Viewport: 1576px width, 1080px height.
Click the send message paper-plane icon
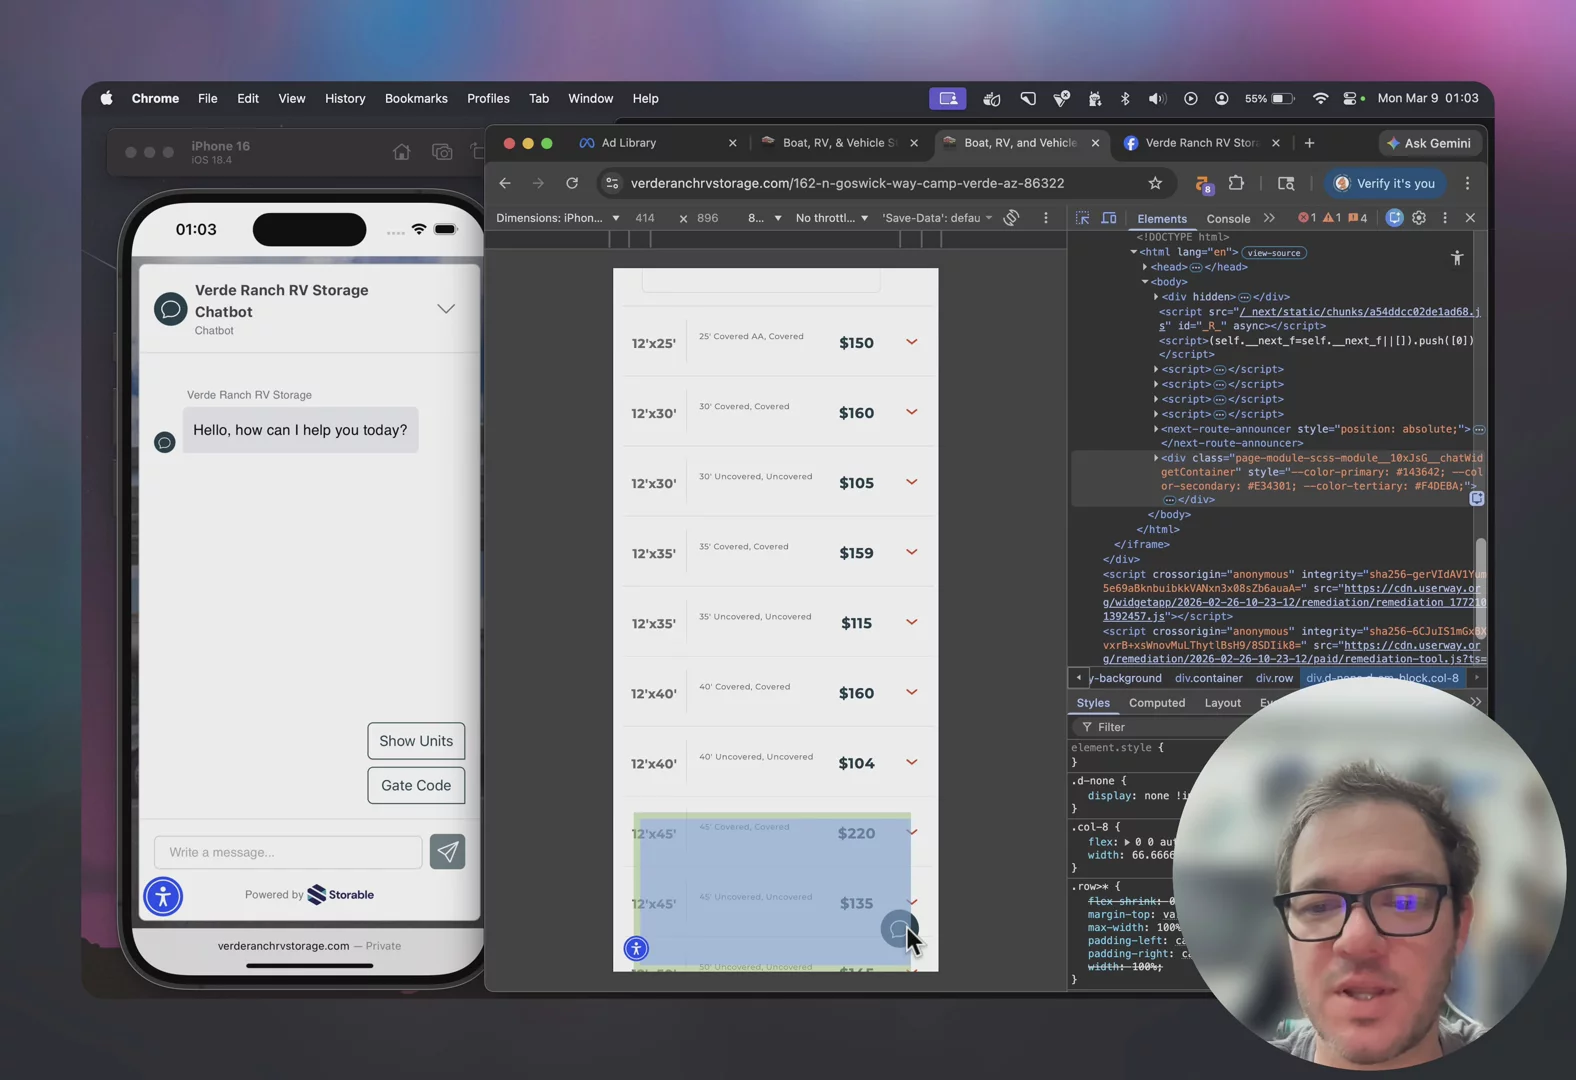pyautogui.click(x=447, y=851)
